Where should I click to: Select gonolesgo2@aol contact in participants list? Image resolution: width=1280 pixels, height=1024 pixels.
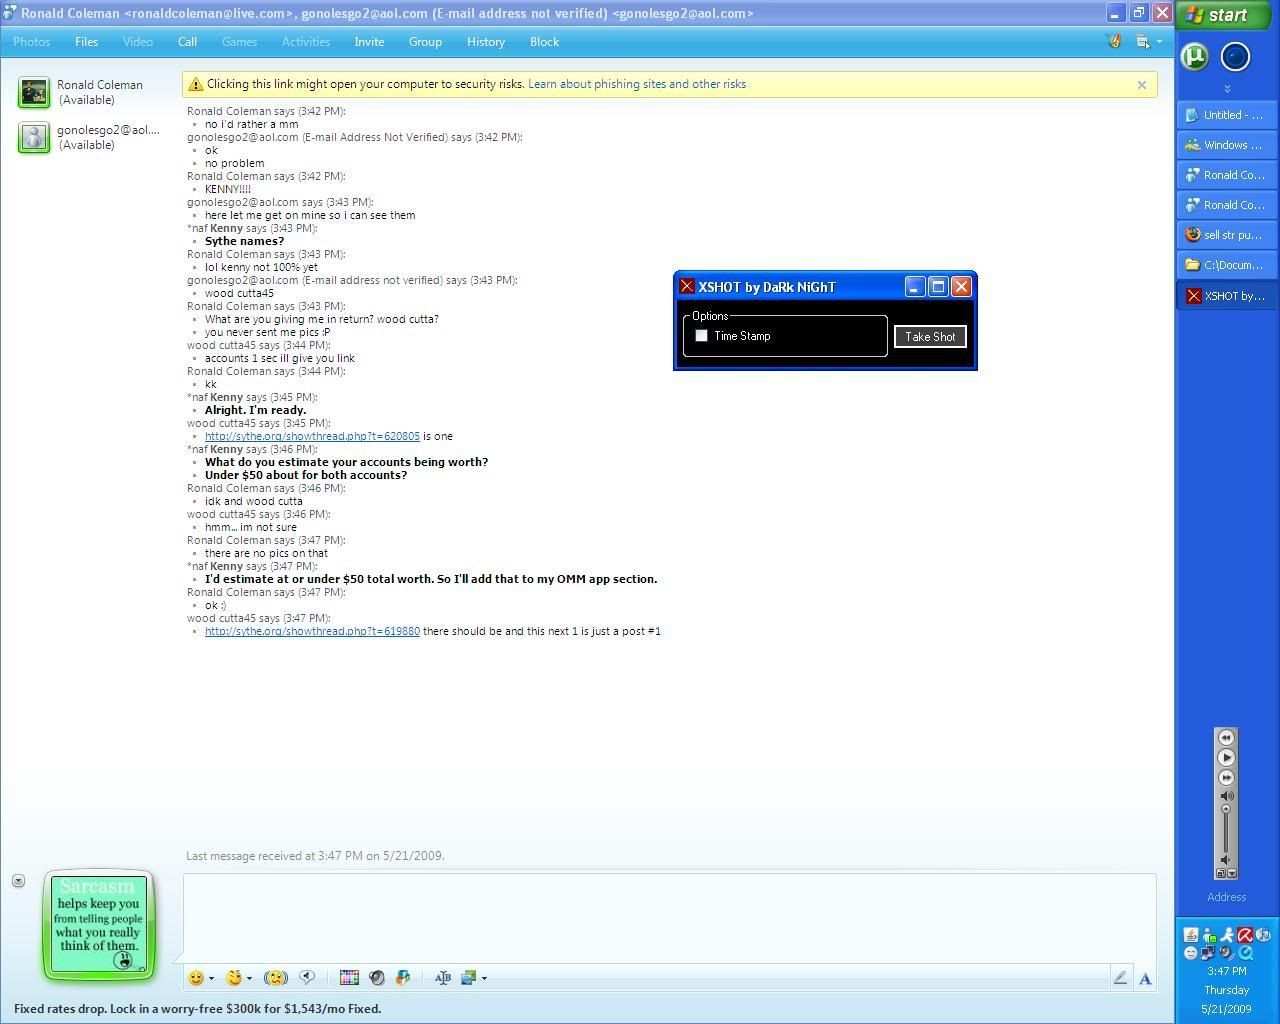pos(90,137)
